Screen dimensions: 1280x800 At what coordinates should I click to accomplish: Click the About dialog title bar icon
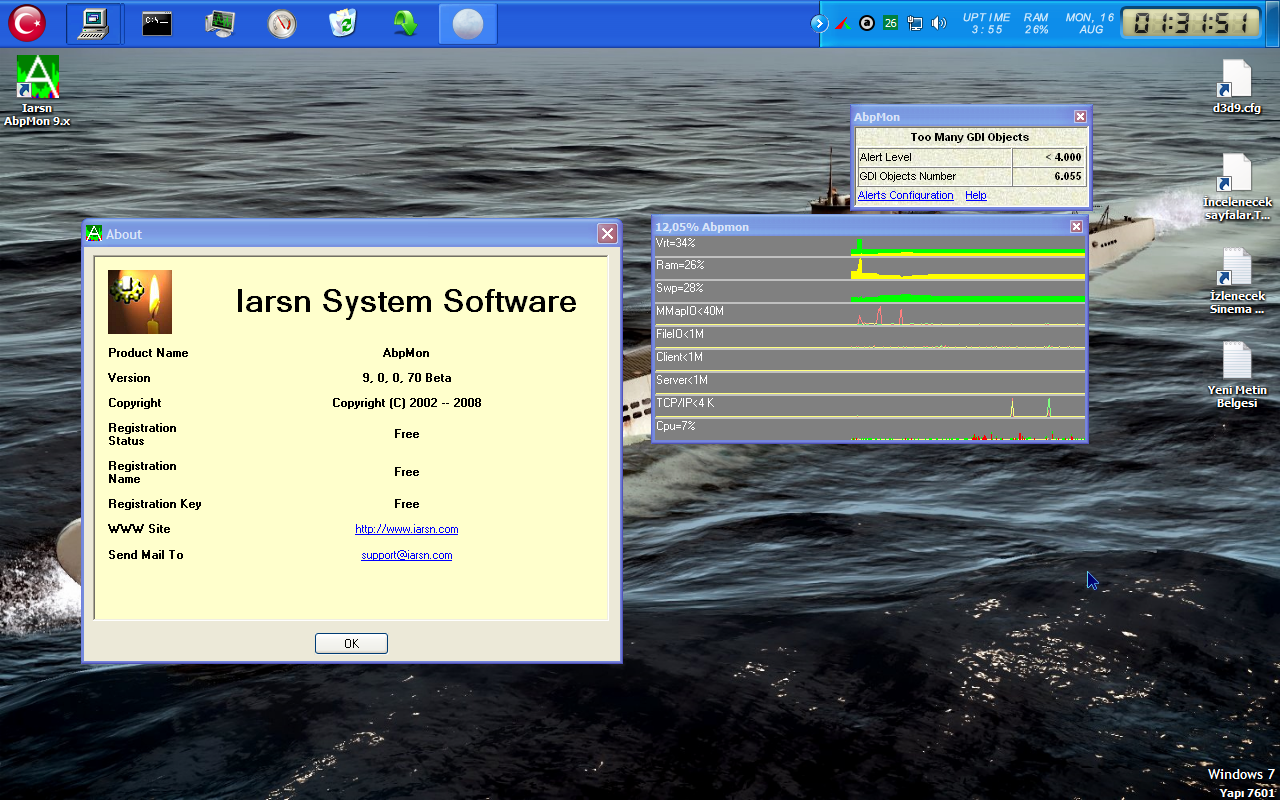pyautogui.click(x=93, y=233)
